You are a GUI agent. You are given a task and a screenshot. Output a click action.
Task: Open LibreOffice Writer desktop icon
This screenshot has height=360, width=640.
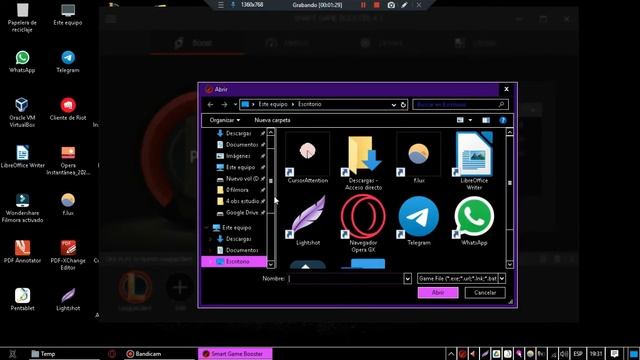pos(22,157)
